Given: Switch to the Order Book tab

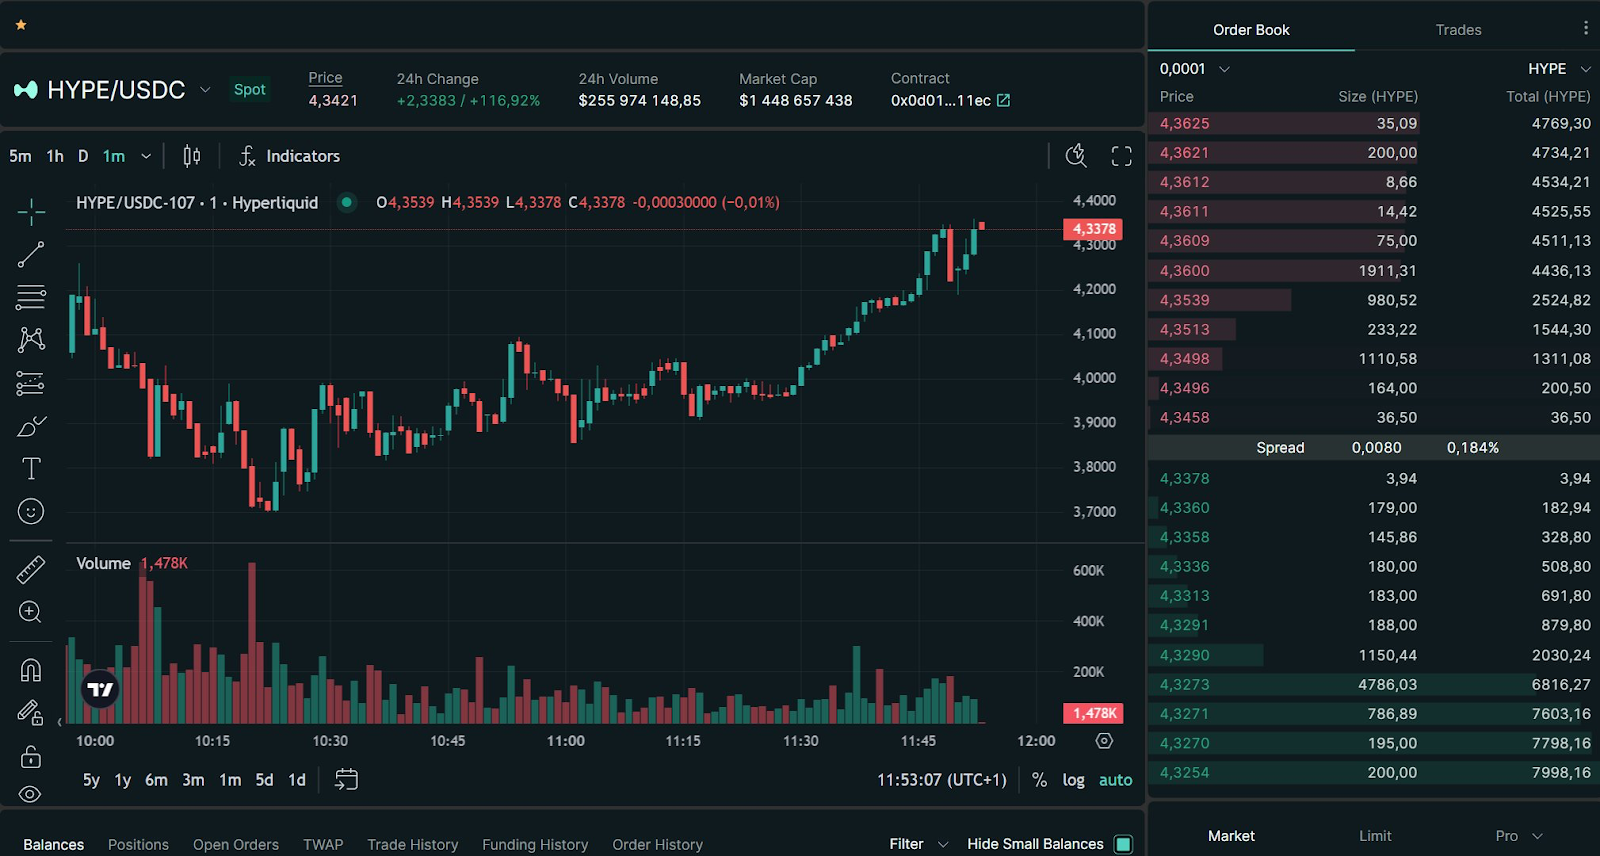Looking at the screenshot, I should [x=1251, y=30].
